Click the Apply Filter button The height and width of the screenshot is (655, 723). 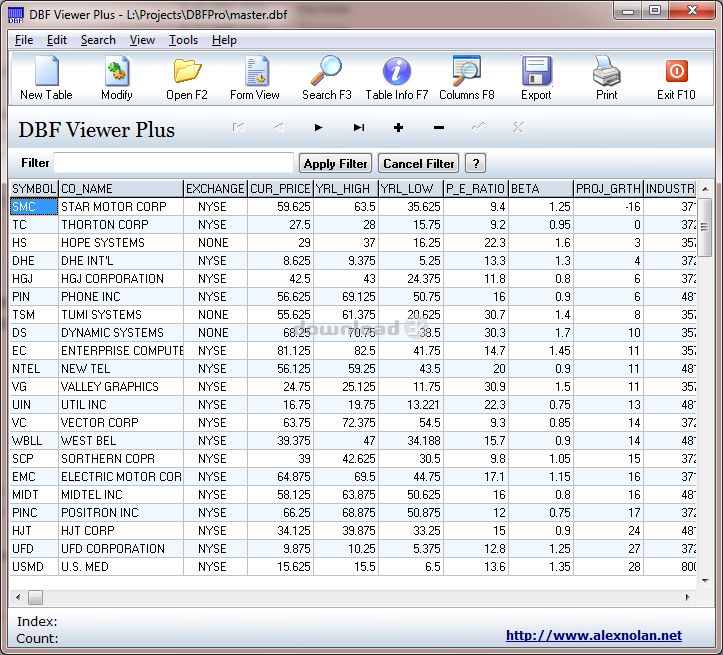point(335,164)
